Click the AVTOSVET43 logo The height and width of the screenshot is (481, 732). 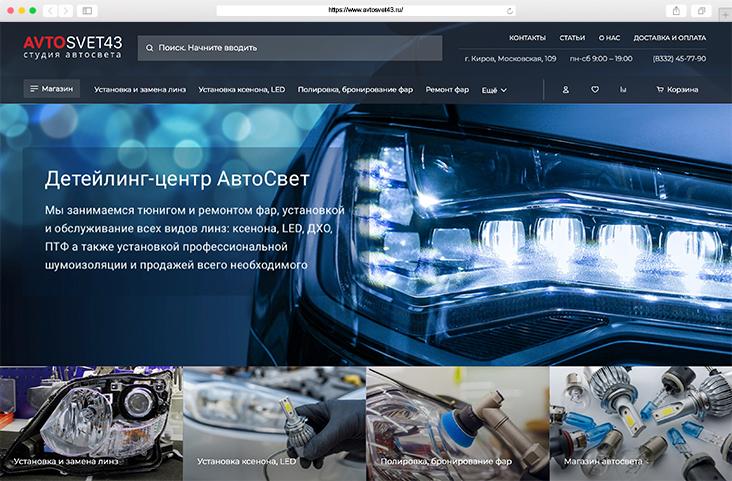pyautogui.click(x=72, y=47)
